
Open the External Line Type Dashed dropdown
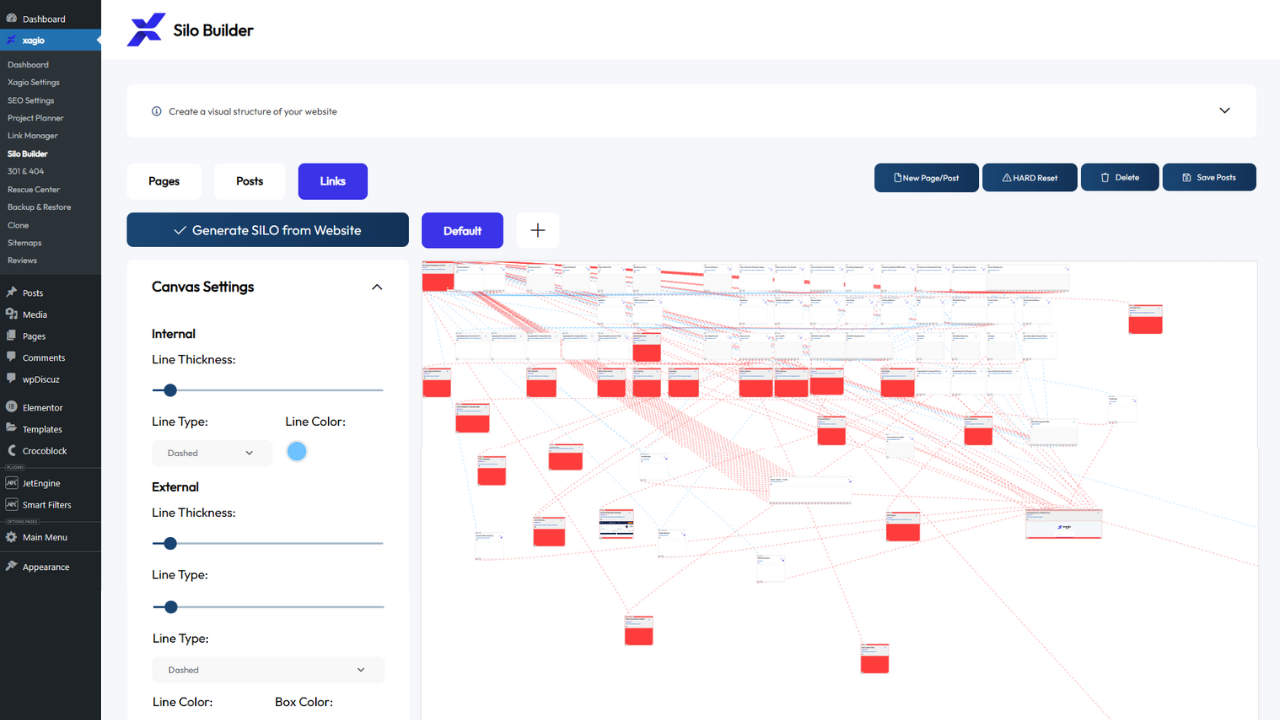tap(268, 670)
